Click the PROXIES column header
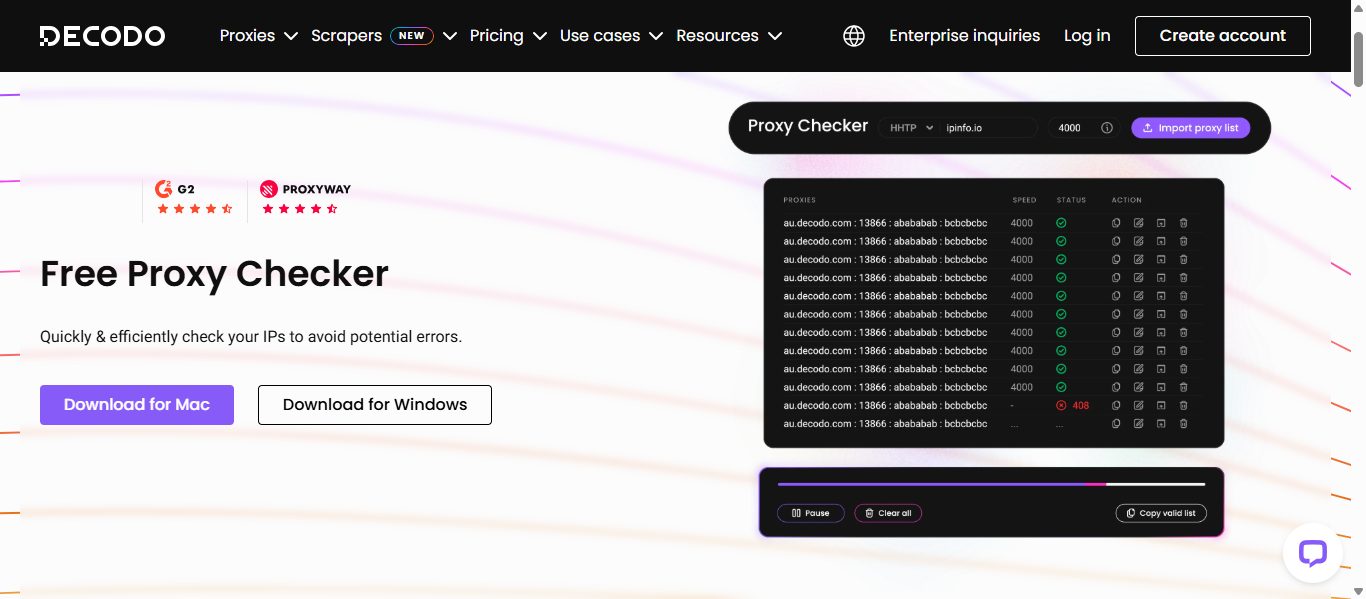The width and height of the screenshot is (1366, 599). click(799, 200)
